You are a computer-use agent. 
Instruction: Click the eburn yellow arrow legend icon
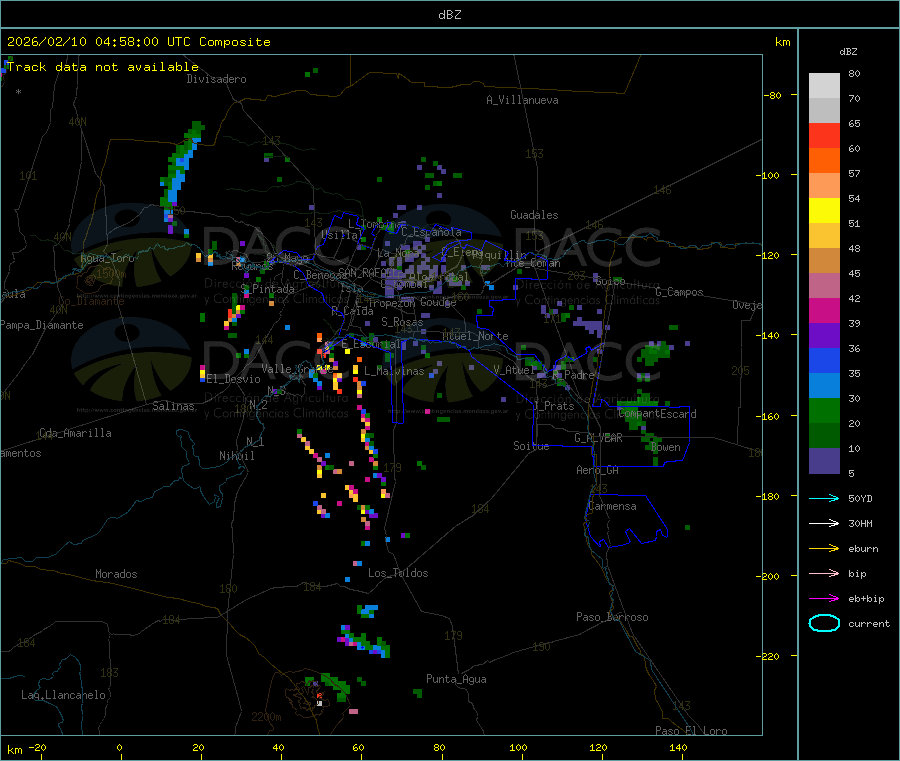tap(824, 549)
